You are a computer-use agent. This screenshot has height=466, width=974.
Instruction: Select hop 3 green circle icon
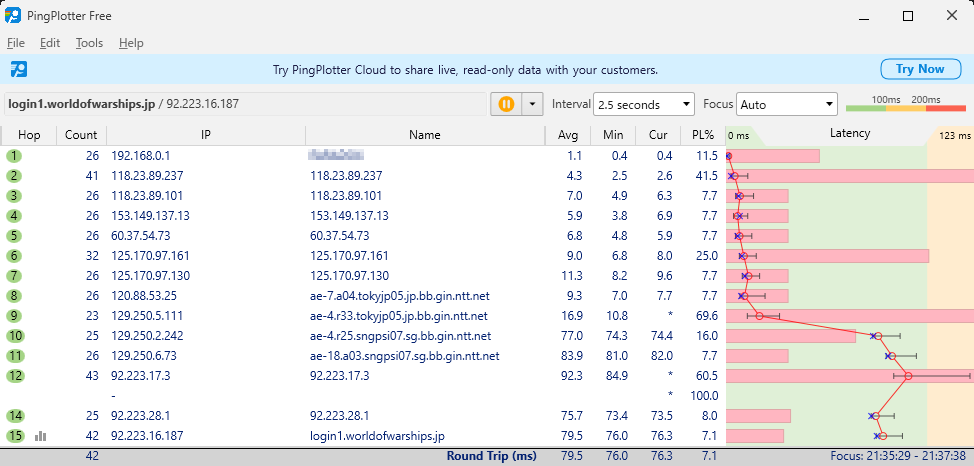(x=14, y=196)
